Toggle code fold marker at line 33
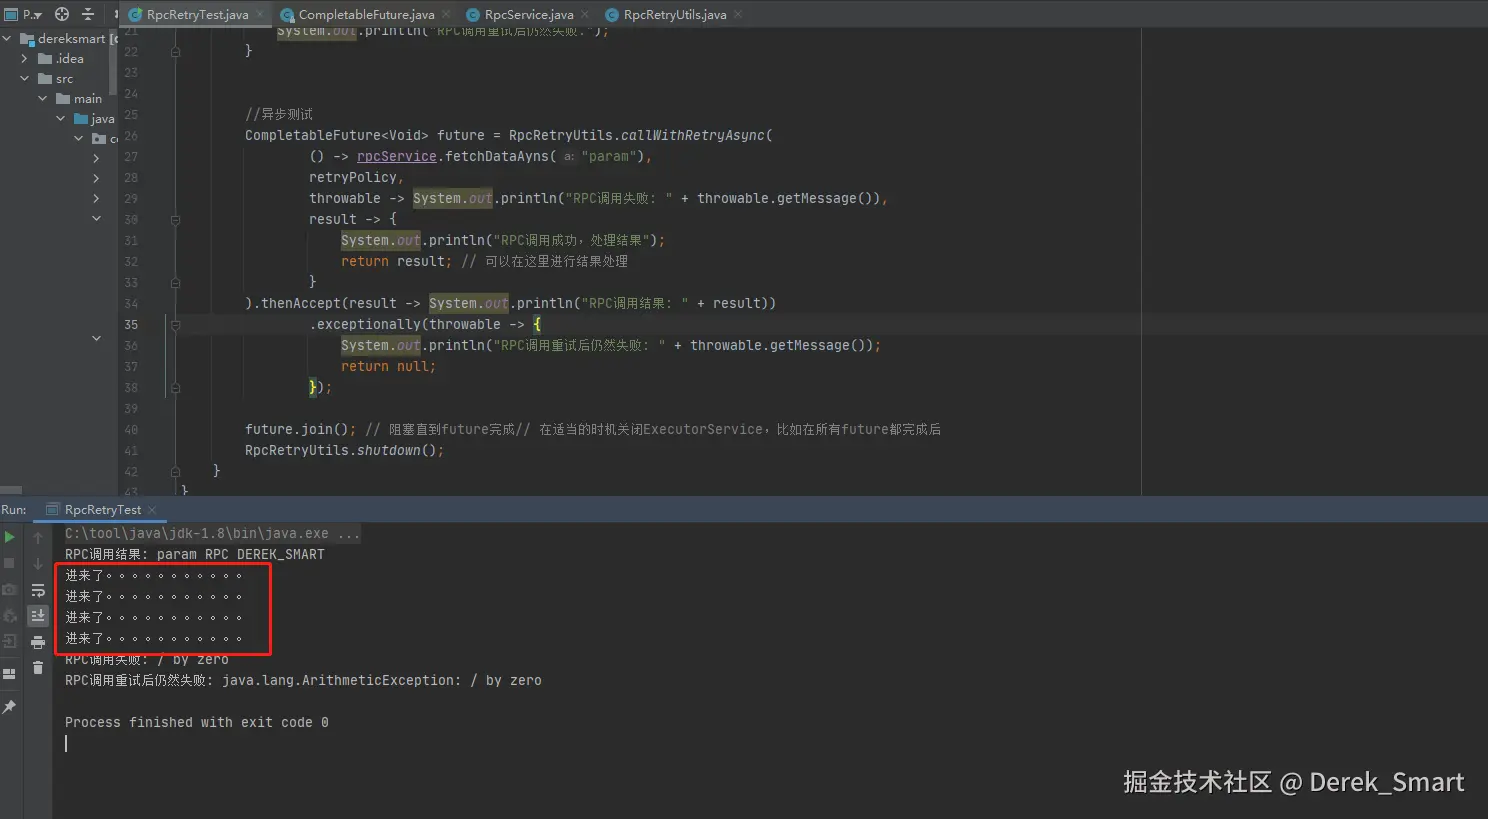1488x819 pixels. coord(175,282)
